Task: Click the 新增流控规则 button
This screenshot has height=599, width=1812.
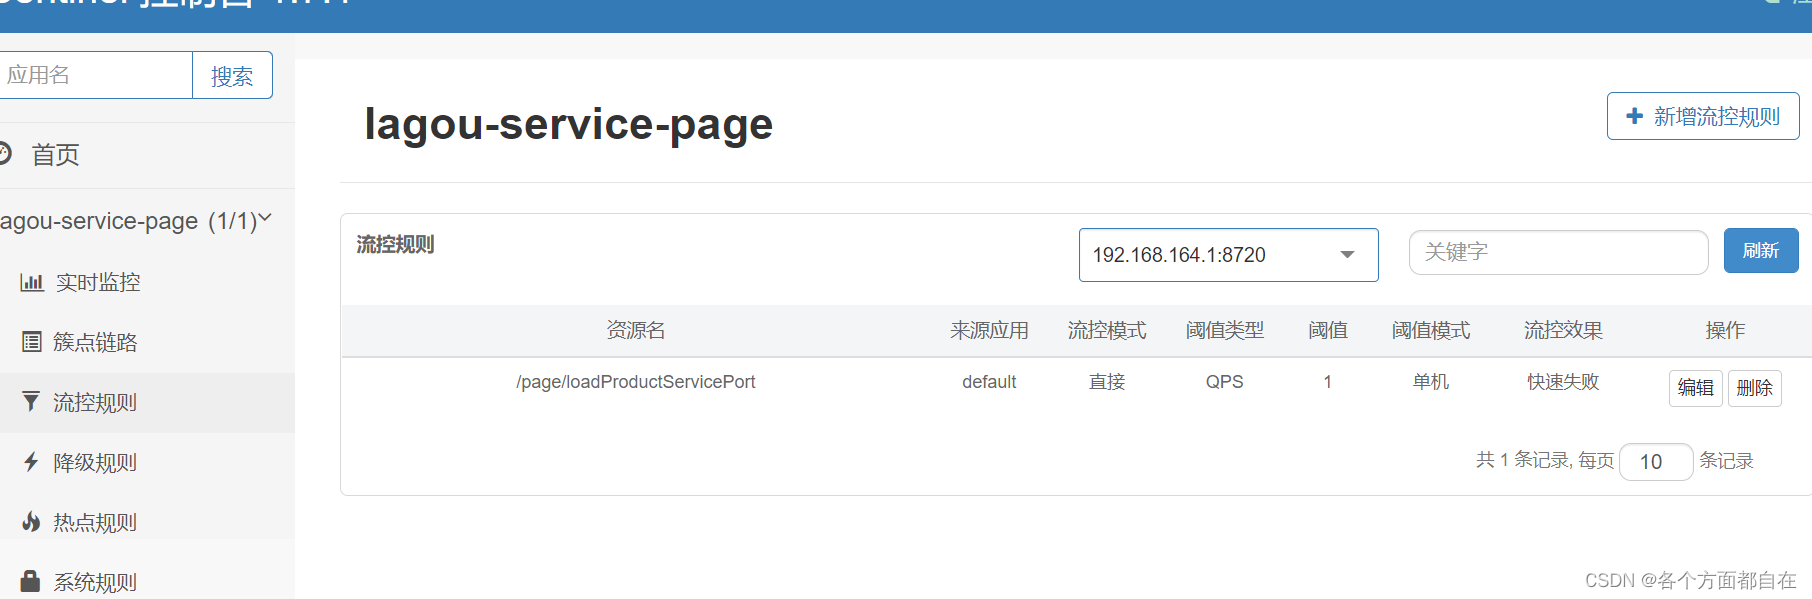Action: [1703, 116]
